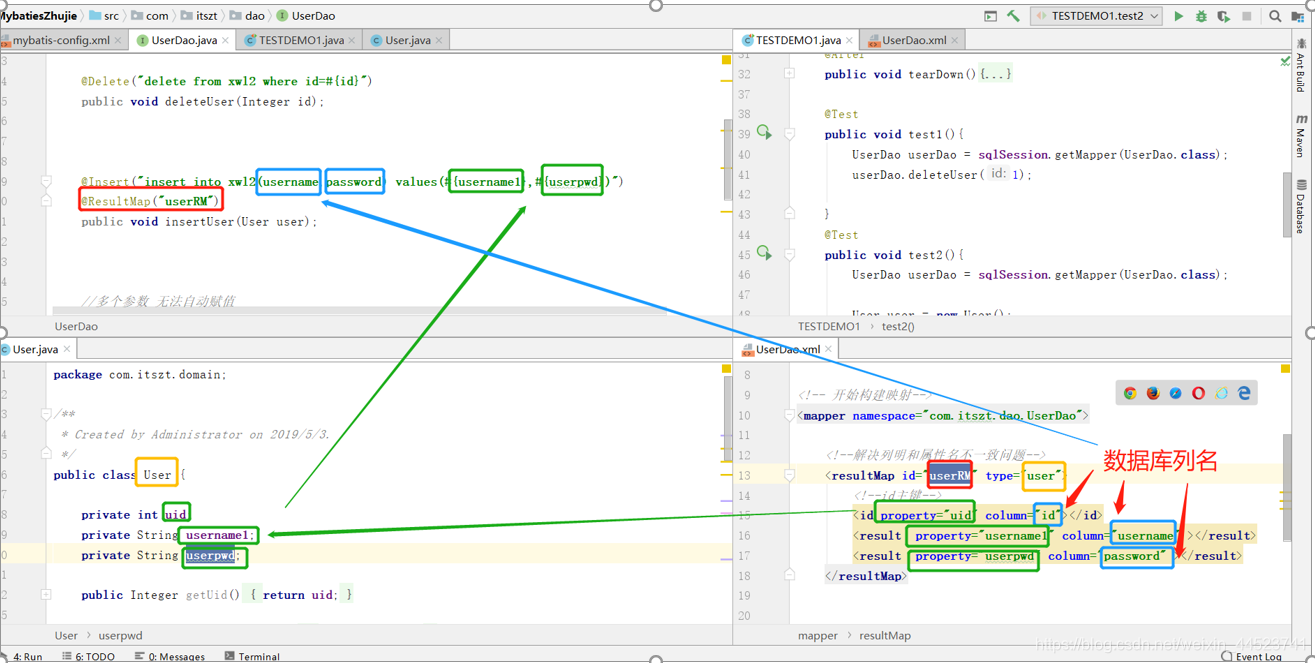Switch to User.java tab in top-left group
The image size is (1315, 663).
[x=407, y=40]
